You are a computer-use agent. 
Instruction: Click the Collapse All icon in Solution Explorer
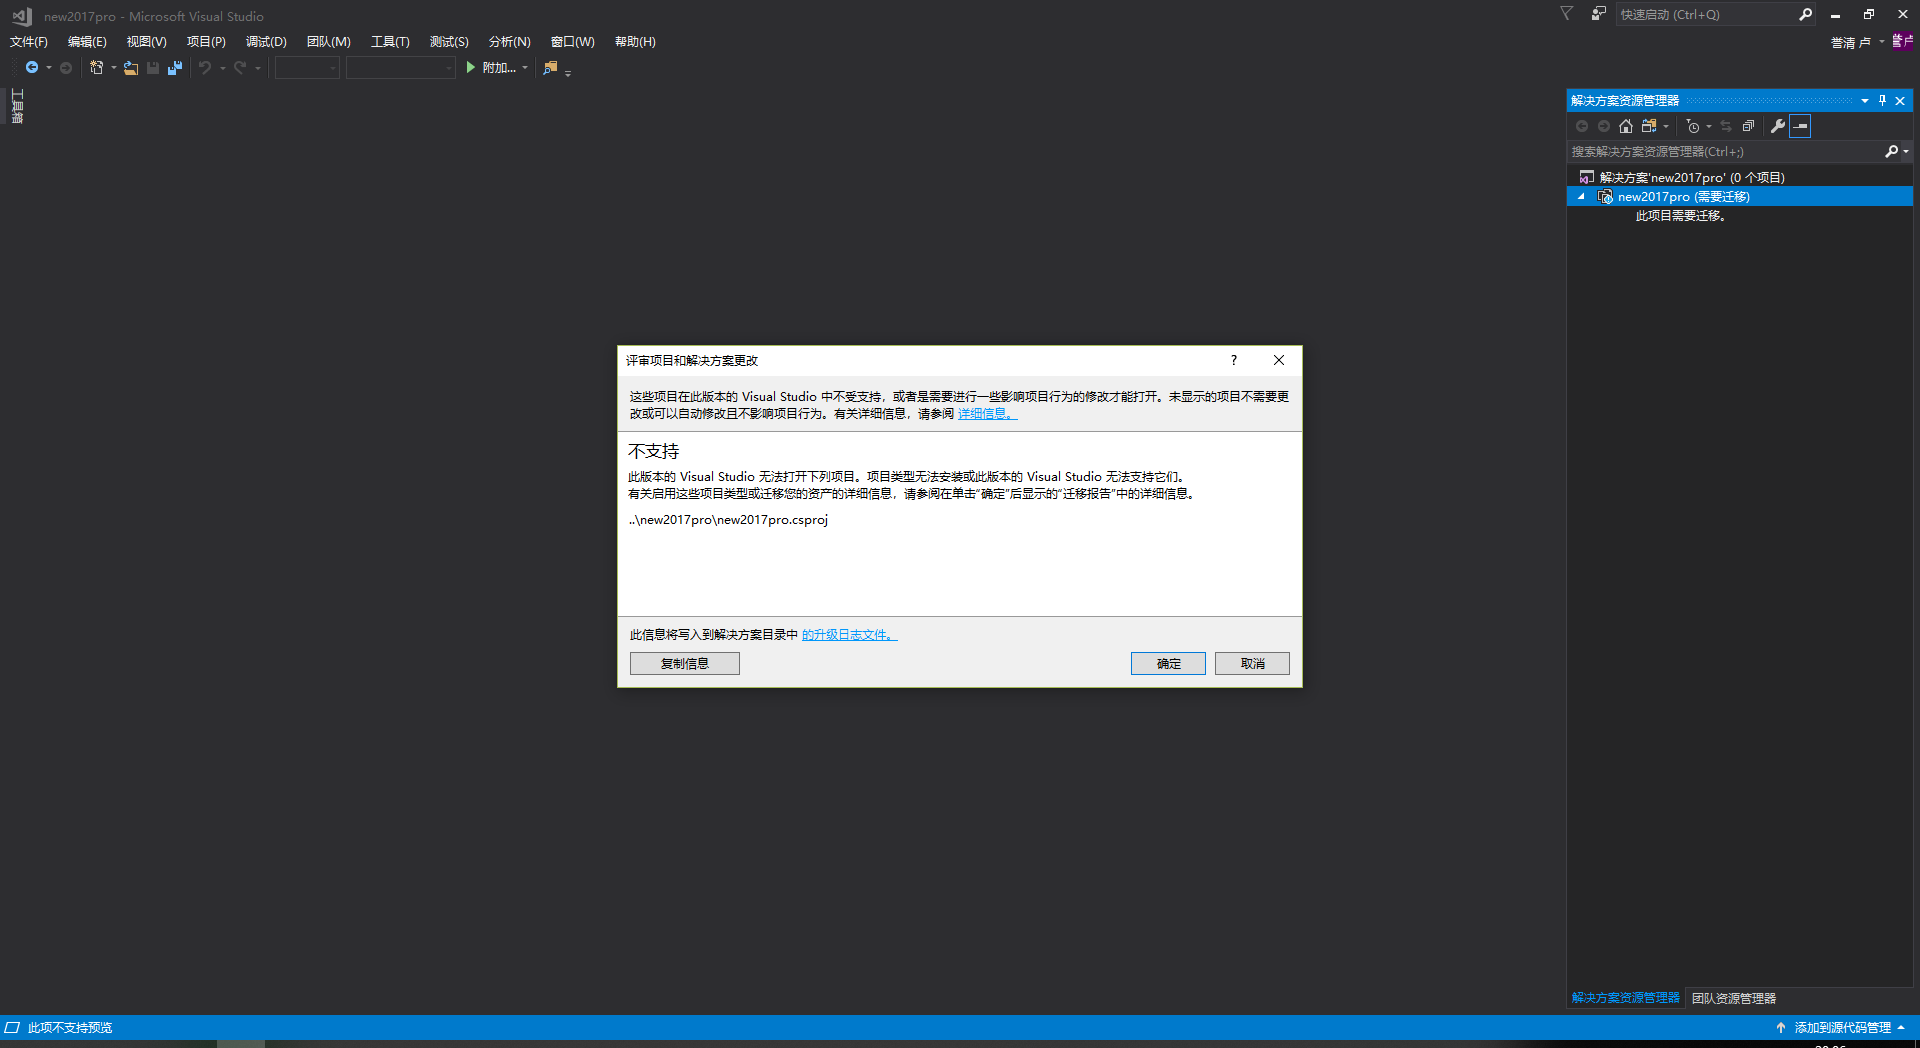(x=1748, y=126)
